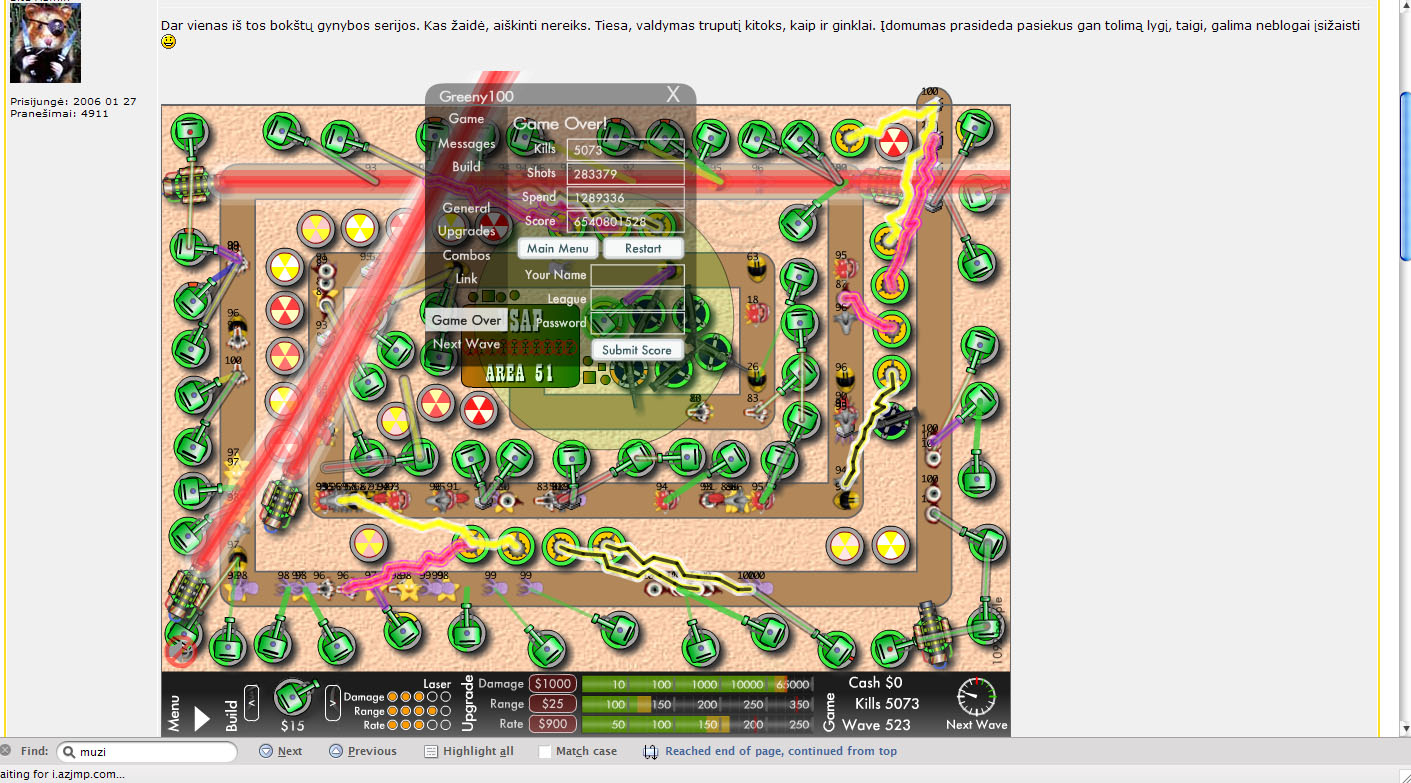The height and width of the screenshot is (783, 1411).
Task: Open the Upgrades menu section
Action: [466, 231]
